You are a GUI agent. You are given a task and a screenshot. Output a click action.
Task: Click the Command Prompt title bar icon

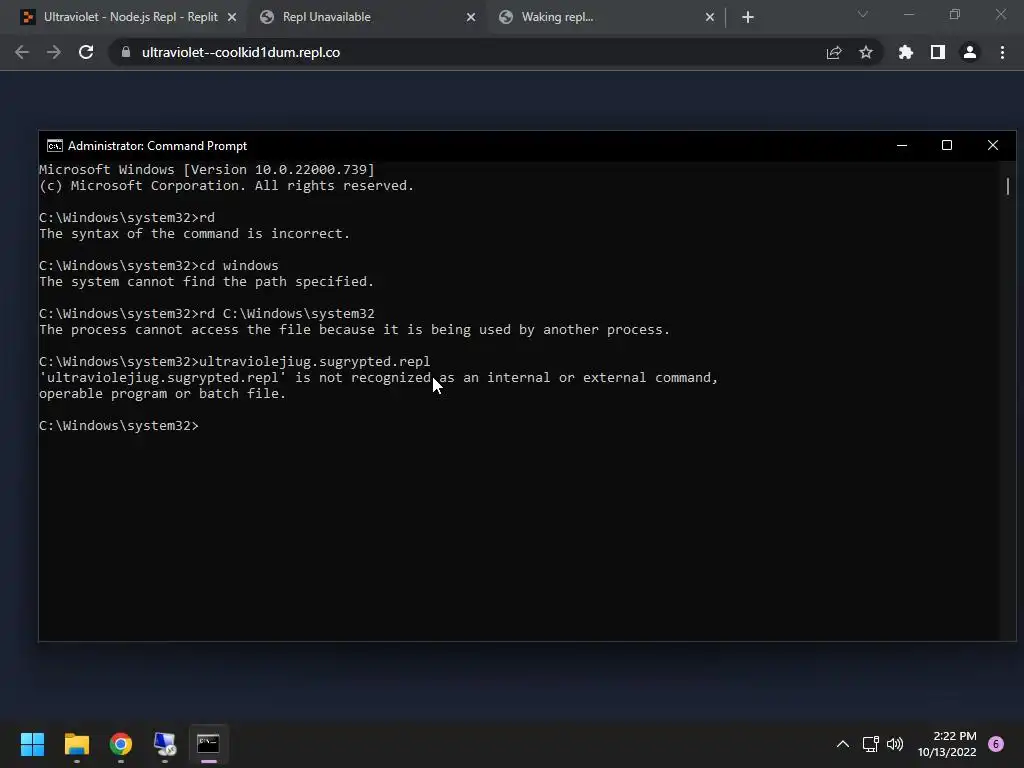point(55,146)
